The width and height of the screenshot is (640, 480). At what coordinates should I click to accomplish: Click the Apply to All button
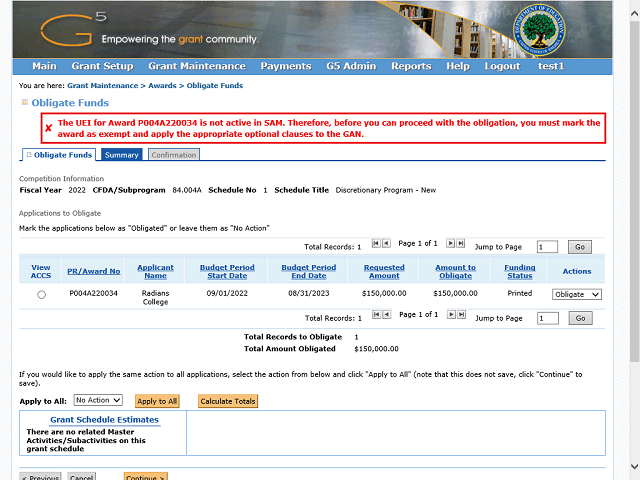[157, 401]
